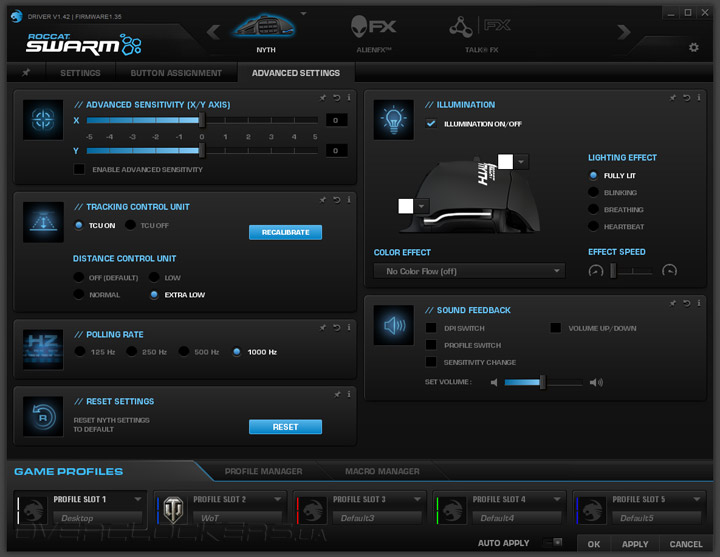Enable Volume Up/Down sound feedback
The height and width of the screenshot is (557, 720).
(556, 328)
